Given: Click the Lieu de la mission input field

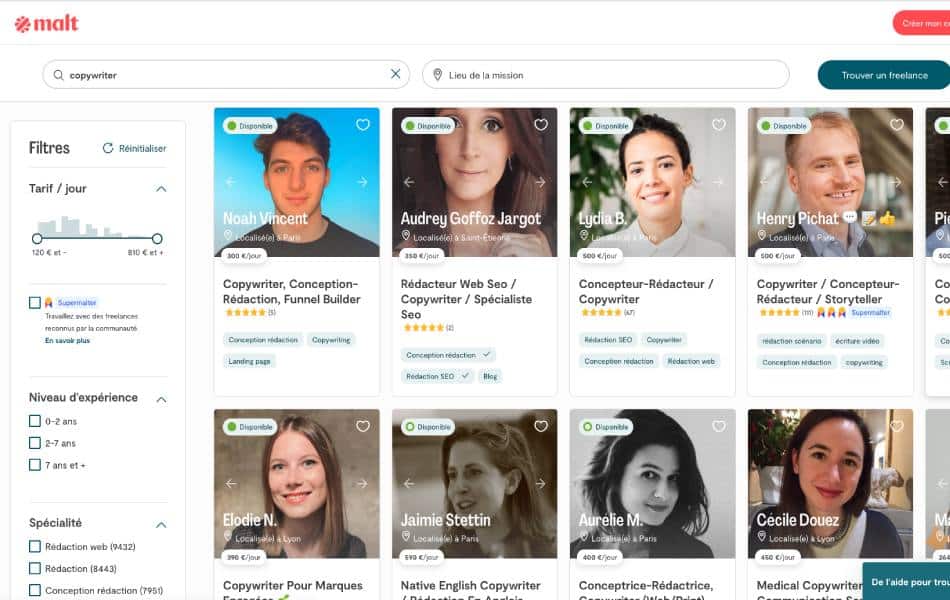Looking at the screenshot, I should click(560, 73).
